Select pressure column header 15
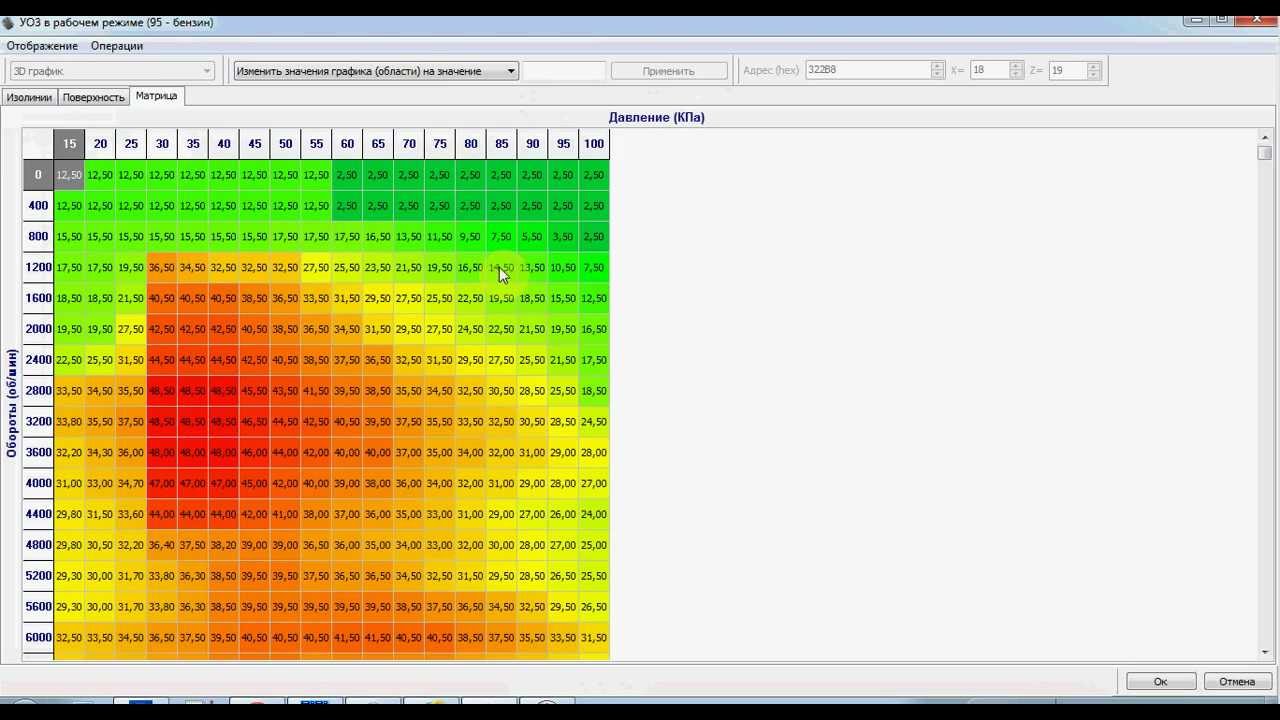Screen dimensions: 1280x720 [x=69, y=144]
